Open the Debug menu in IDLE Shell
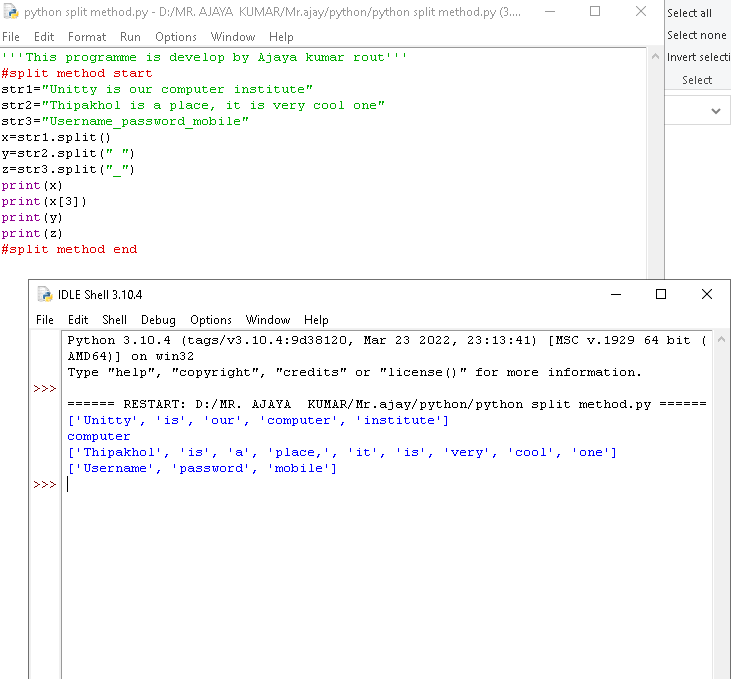731x679 pixels. click(158, 320)
